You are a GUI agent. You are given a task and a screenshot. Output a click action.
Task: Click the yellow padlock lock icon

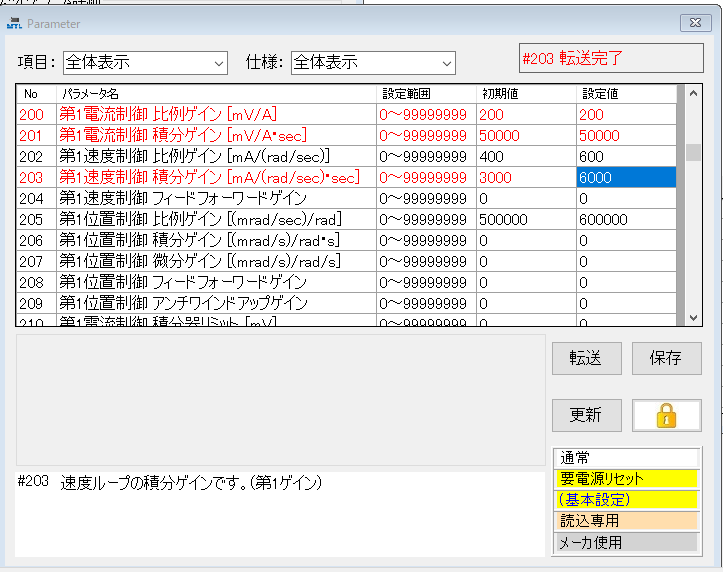click(667, 415)
